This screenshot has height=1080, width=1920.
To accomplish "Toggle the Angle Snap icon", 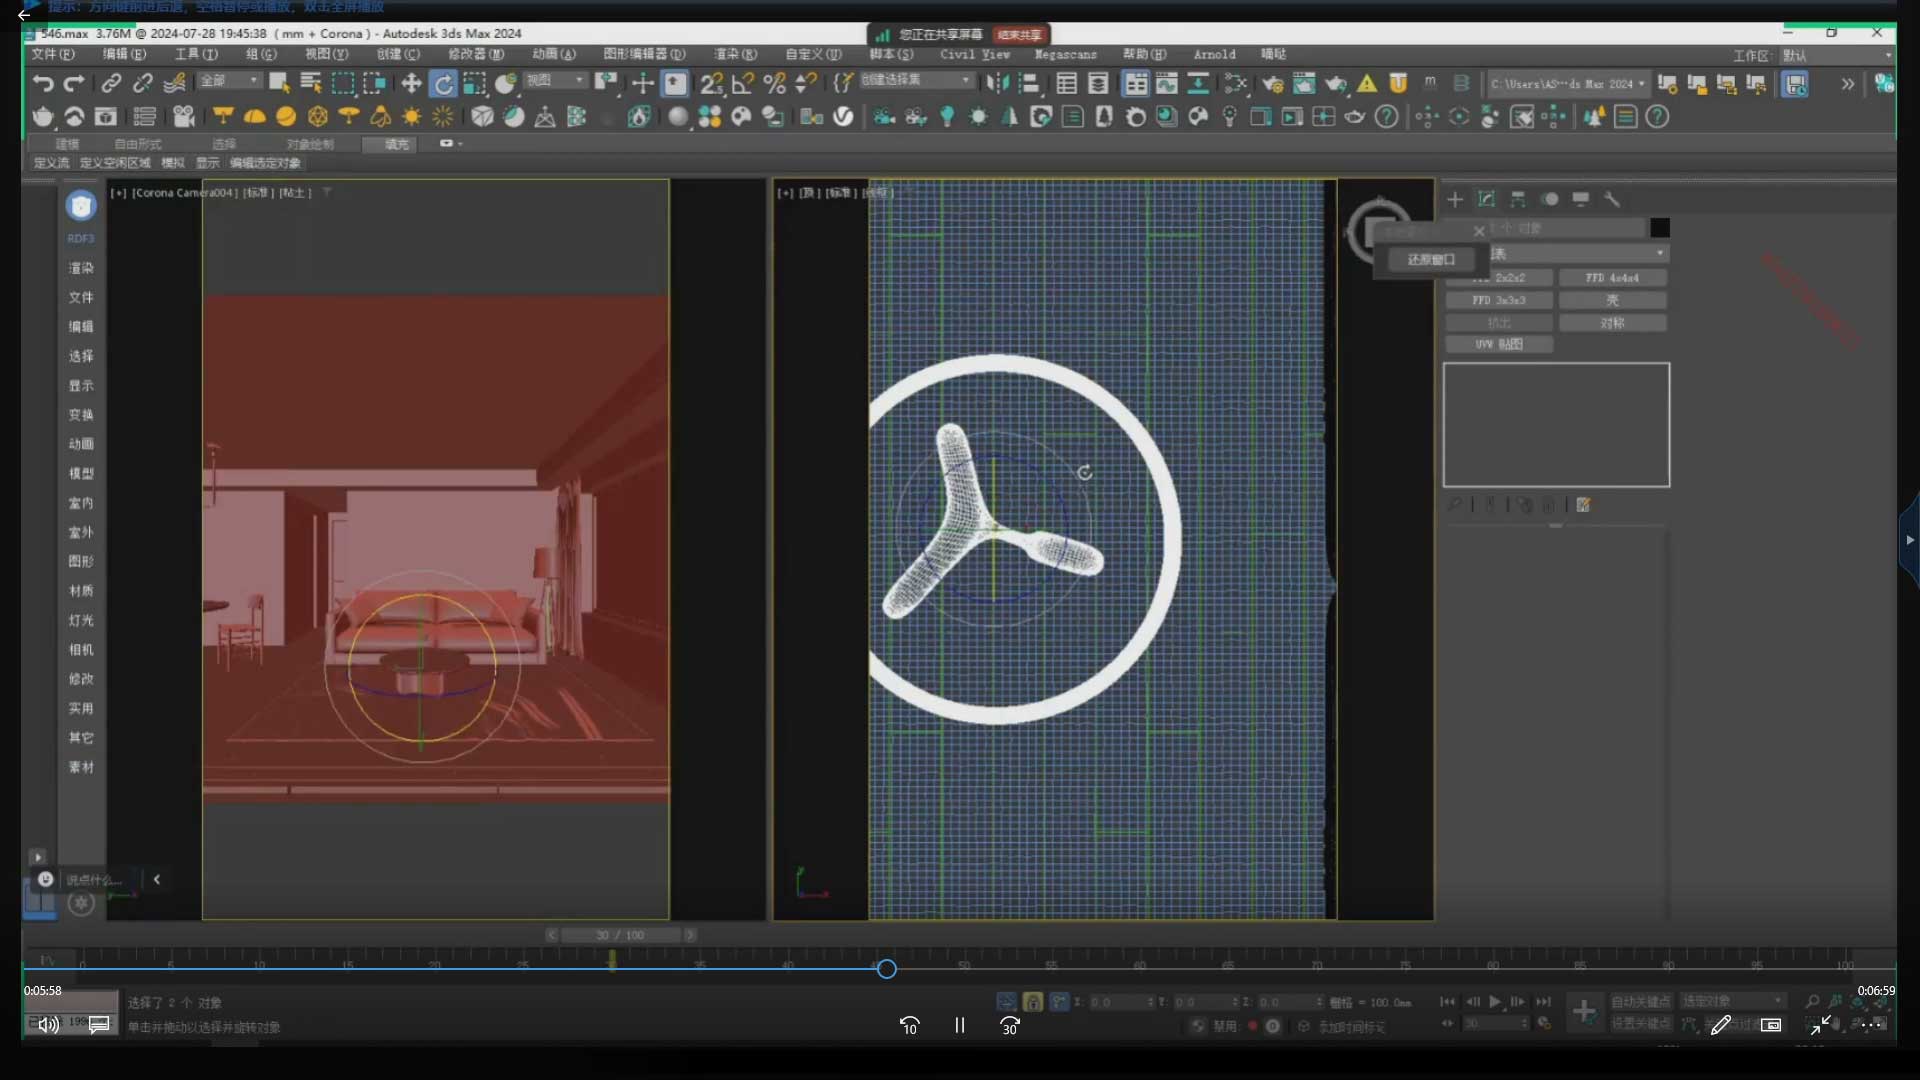I will [x=742, y=84].
